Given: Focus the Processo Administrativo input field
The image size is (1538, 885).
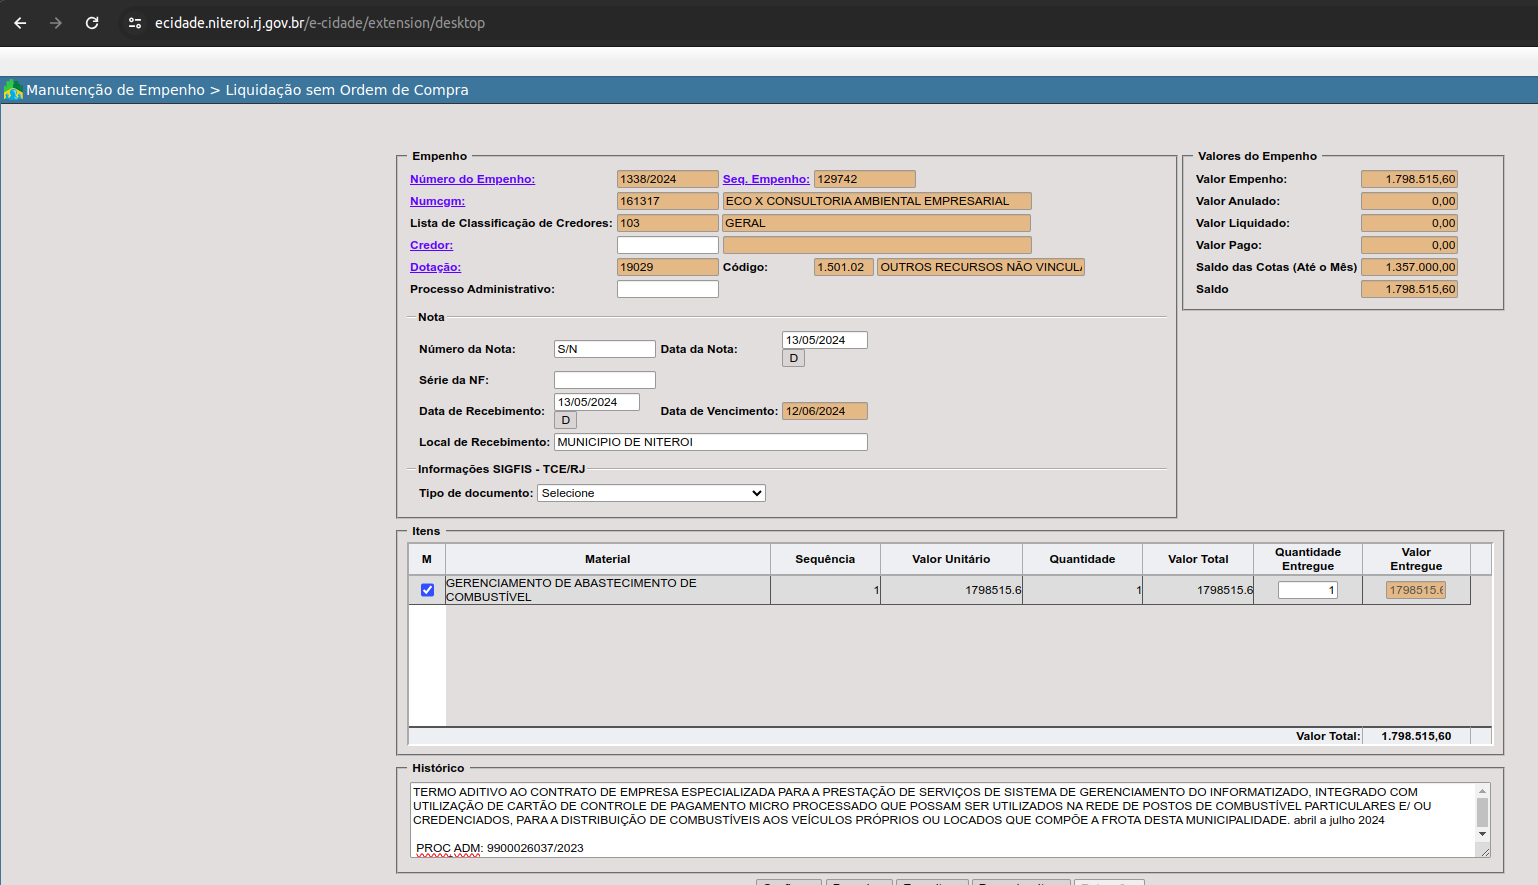Looking at the screenshot, I should (667, 289).
